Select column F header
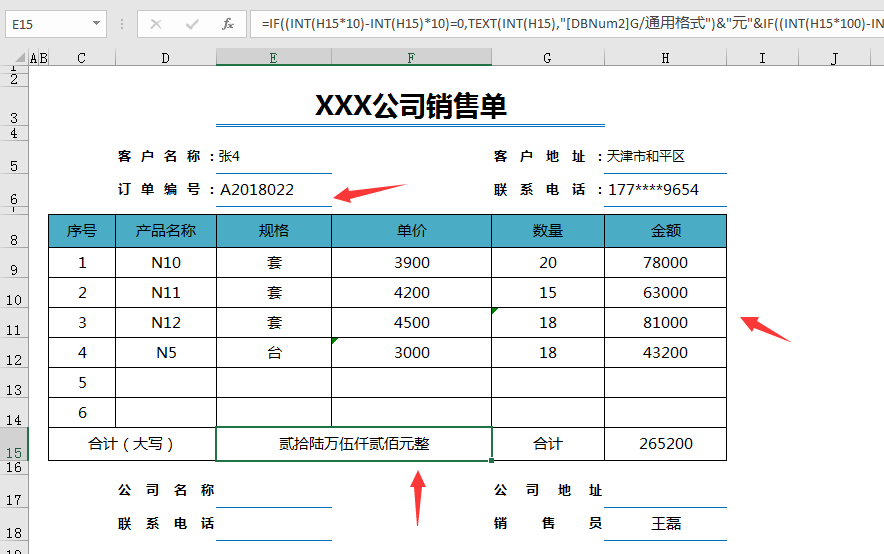 [412, 57]
